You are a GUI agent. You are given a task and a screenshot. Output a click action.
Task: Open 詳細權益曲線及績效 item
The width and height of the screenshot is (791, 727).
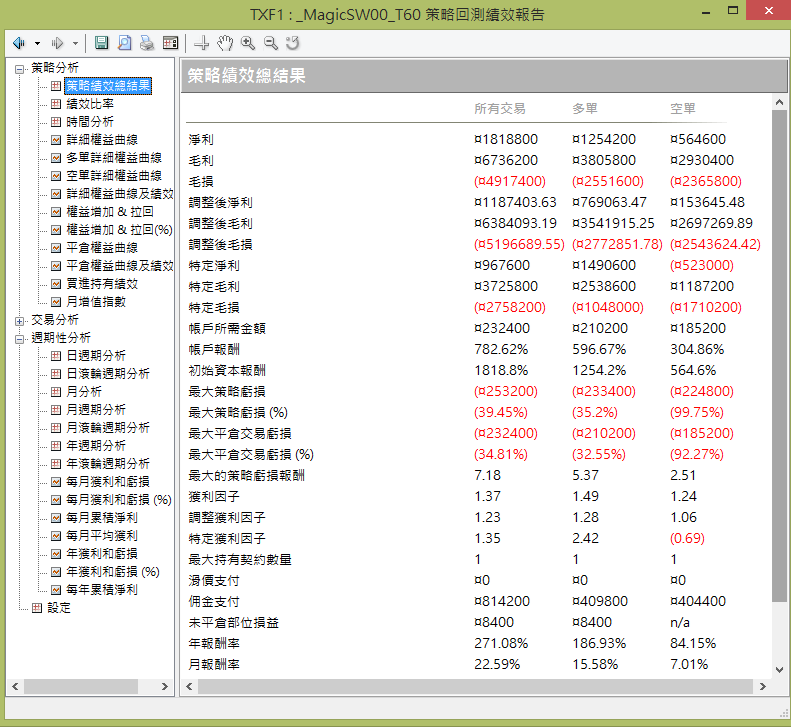click(120, 194)
